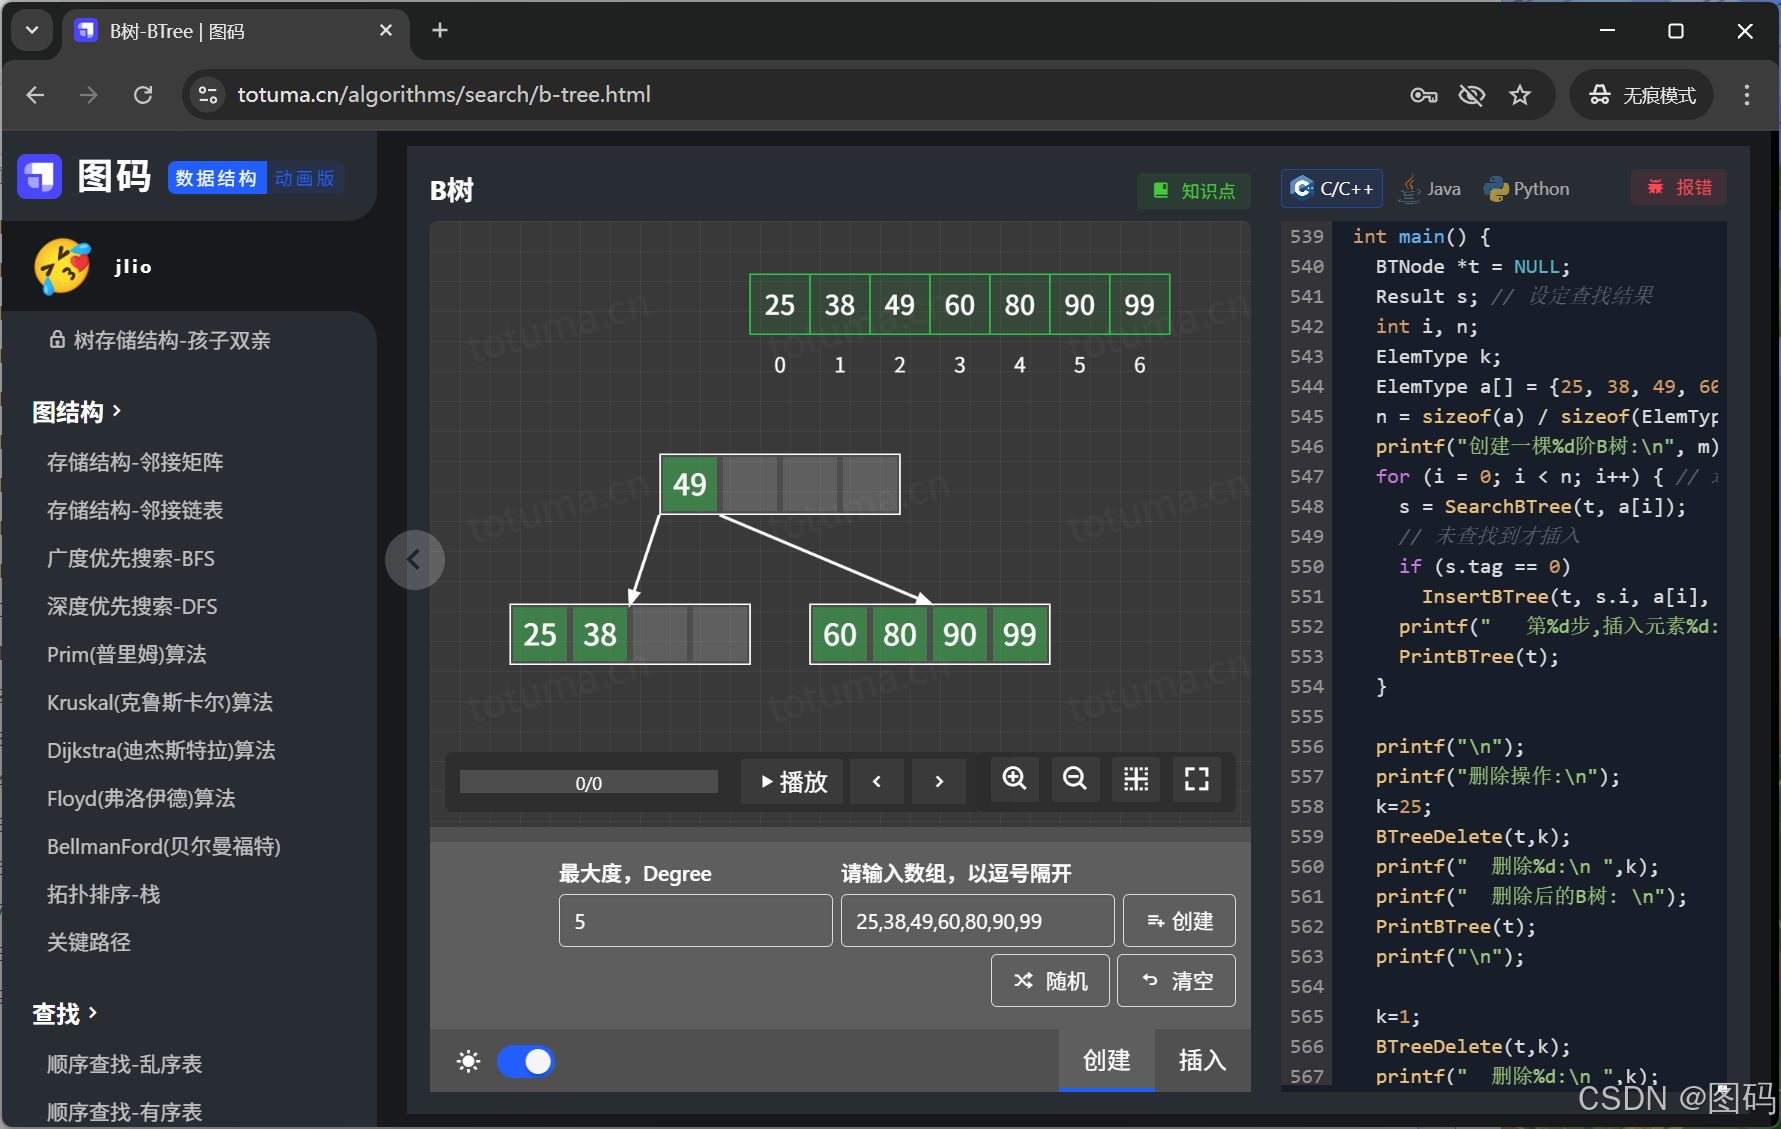This screenshot has width=1781, height=1129.
Task: Bookmark this page with star icon
Action: 1520,95
